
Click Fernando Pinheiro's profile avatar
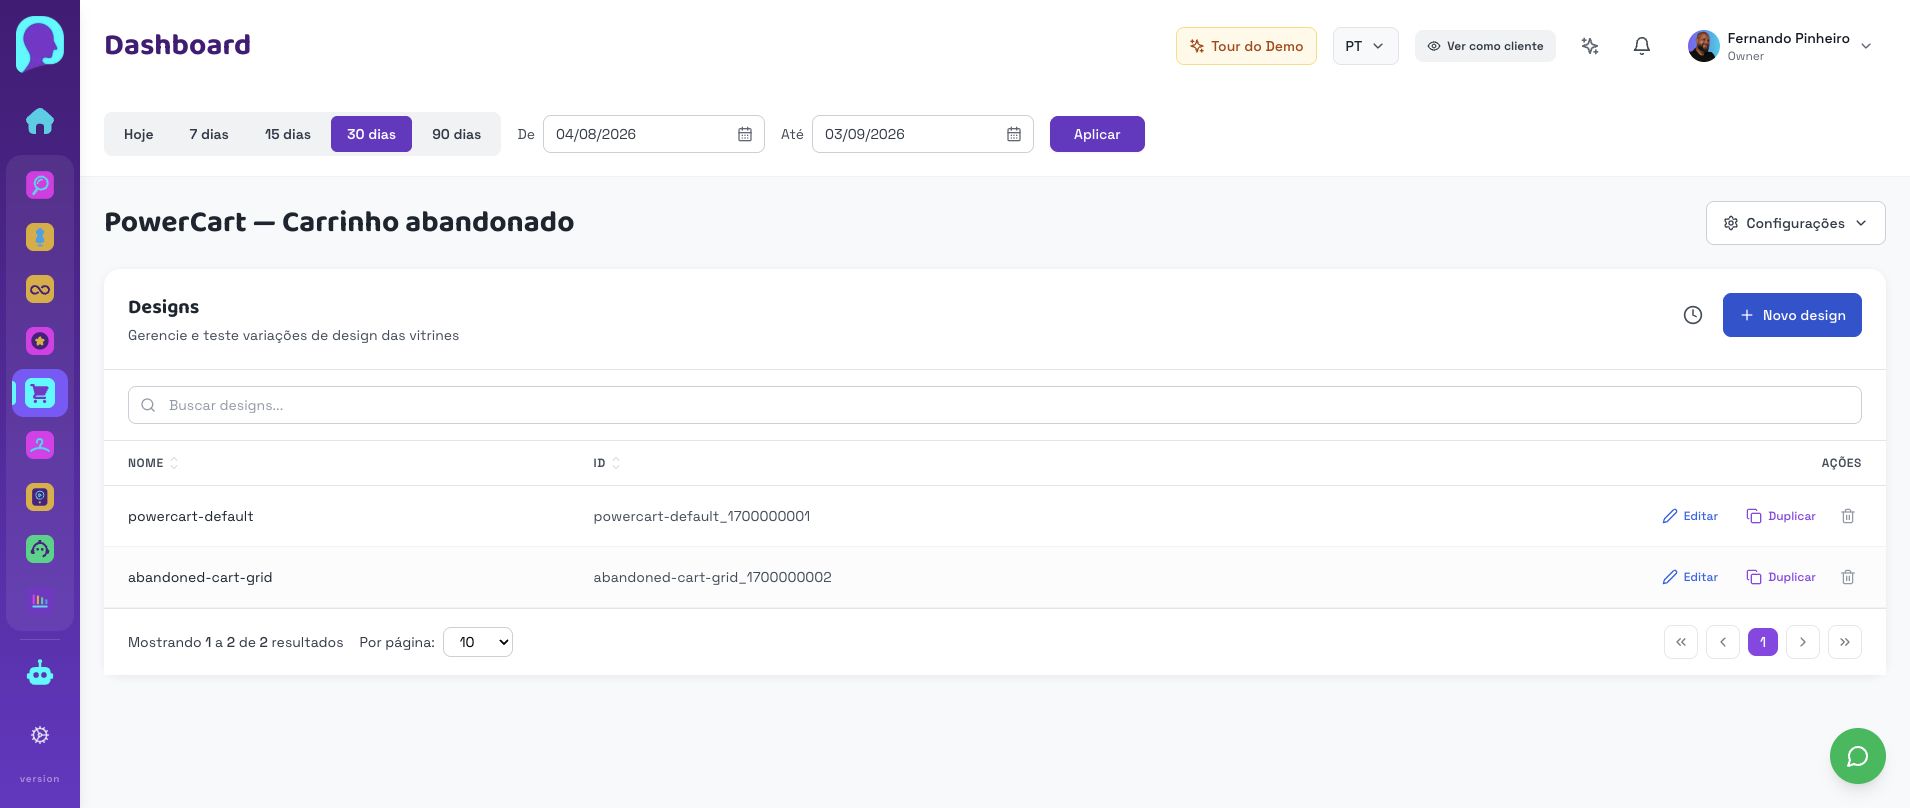pyautogui.click(x=1704, y=46)
